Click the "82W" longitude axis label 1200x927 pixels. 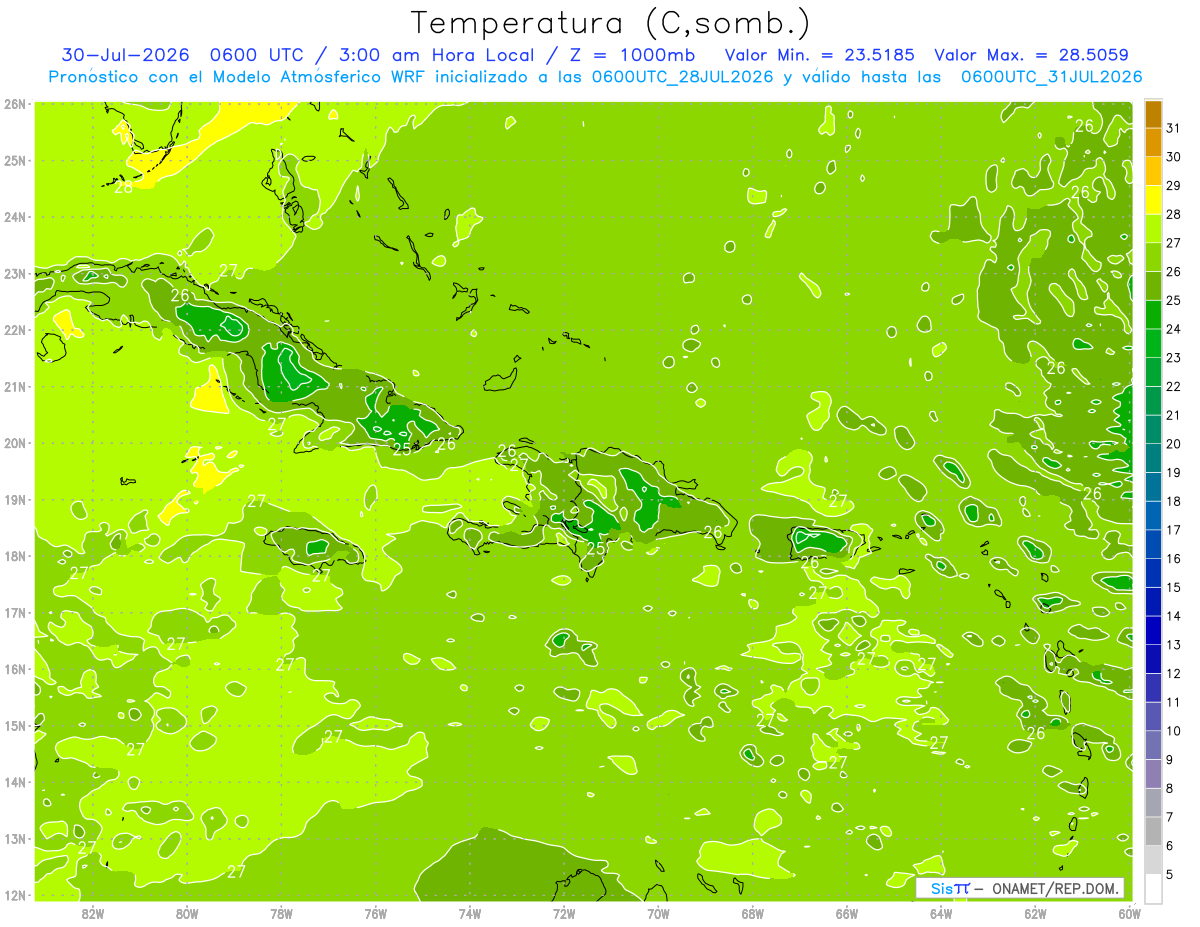pyautogui.click(x=92, y=913)
